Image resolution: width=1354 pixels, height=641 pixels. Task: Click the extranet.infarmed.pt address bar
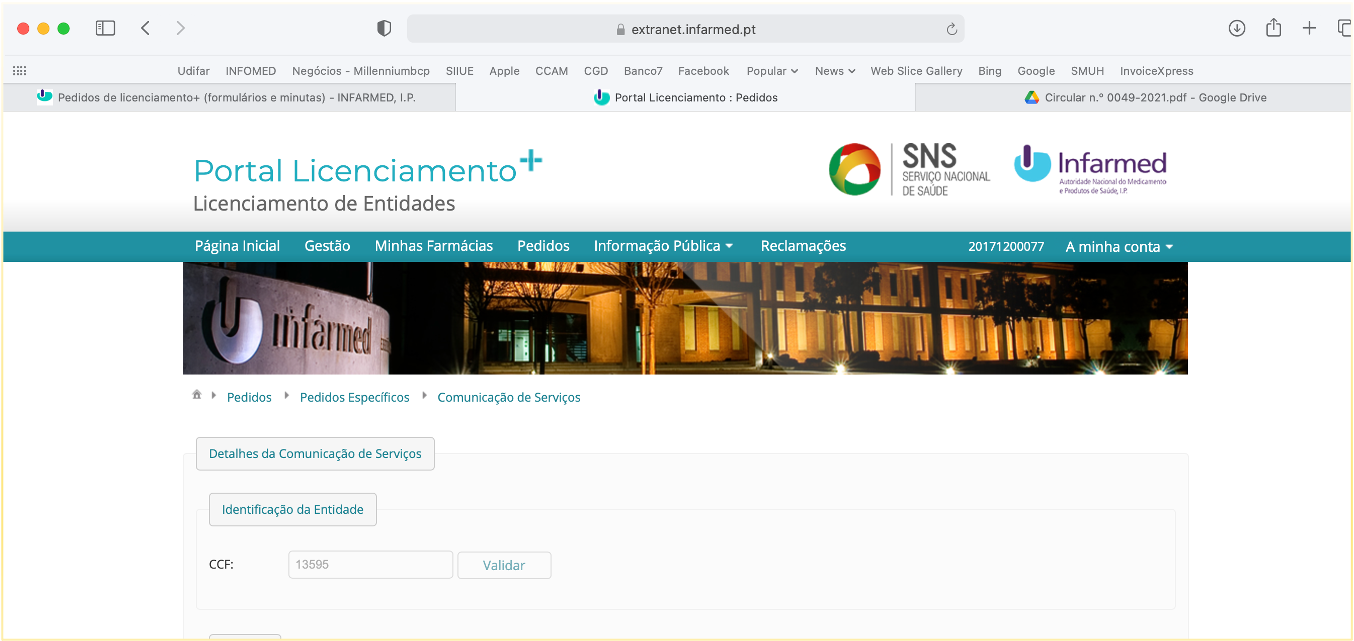pyautogui.click(x=685, y=29)
